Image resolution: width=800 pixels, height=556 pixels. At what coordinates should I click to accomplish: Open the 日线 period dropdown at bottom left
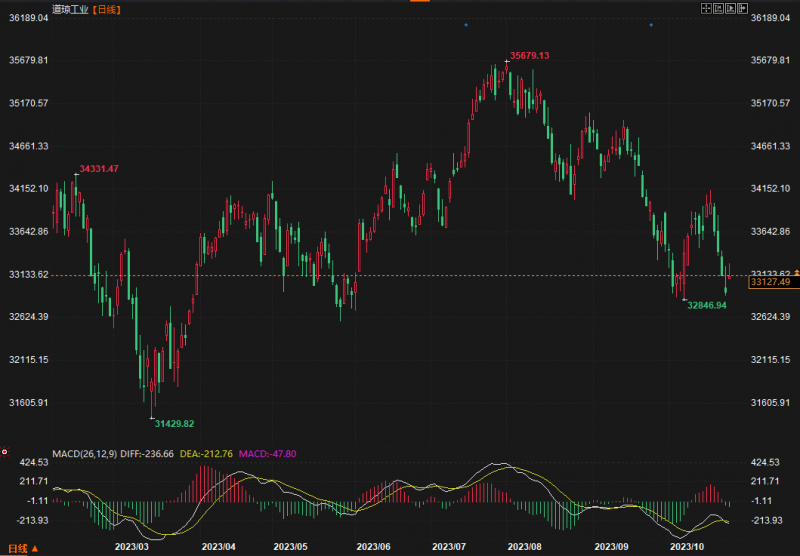pos(24,548)
